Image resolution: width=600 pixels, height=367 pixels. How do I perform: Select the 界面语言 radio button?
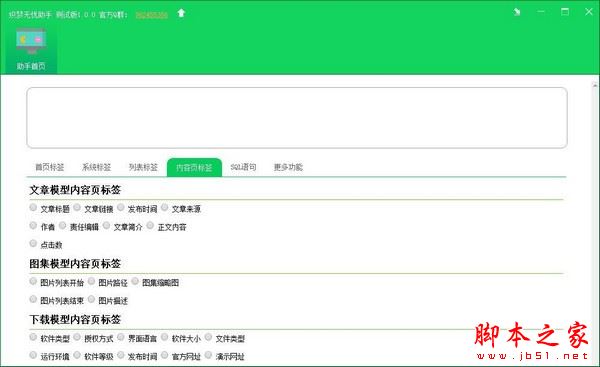(x=121, y=337)
